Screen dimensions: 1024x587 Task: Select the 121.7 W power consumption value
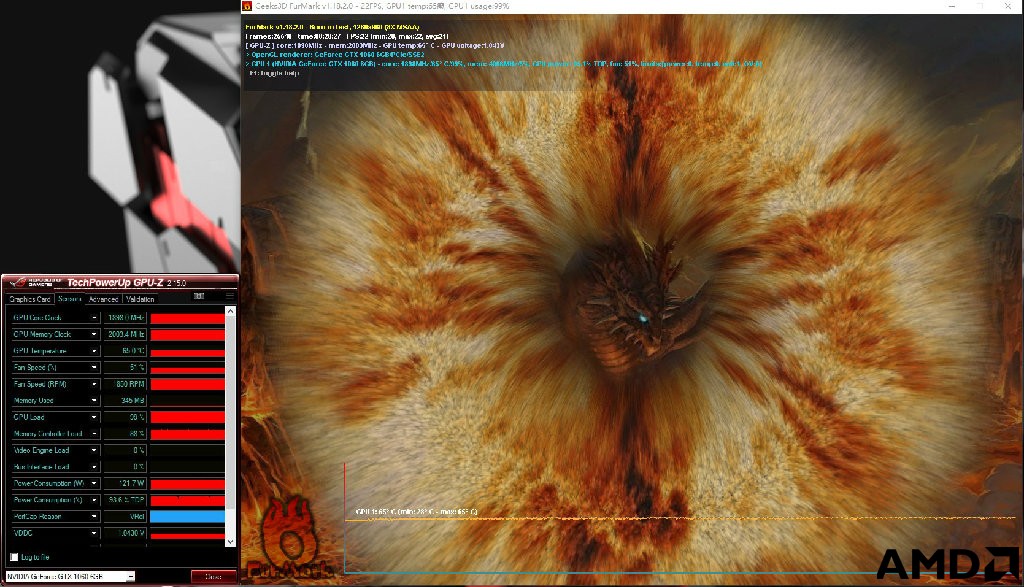tap(125, 484)
